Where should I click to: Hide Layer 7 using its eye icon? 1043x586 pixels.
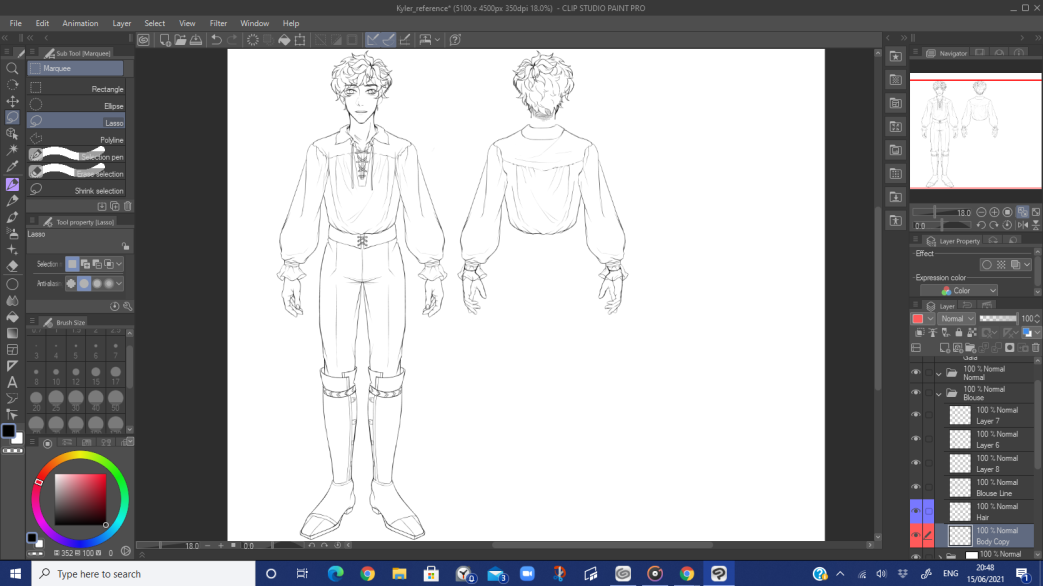pos(915,415)
